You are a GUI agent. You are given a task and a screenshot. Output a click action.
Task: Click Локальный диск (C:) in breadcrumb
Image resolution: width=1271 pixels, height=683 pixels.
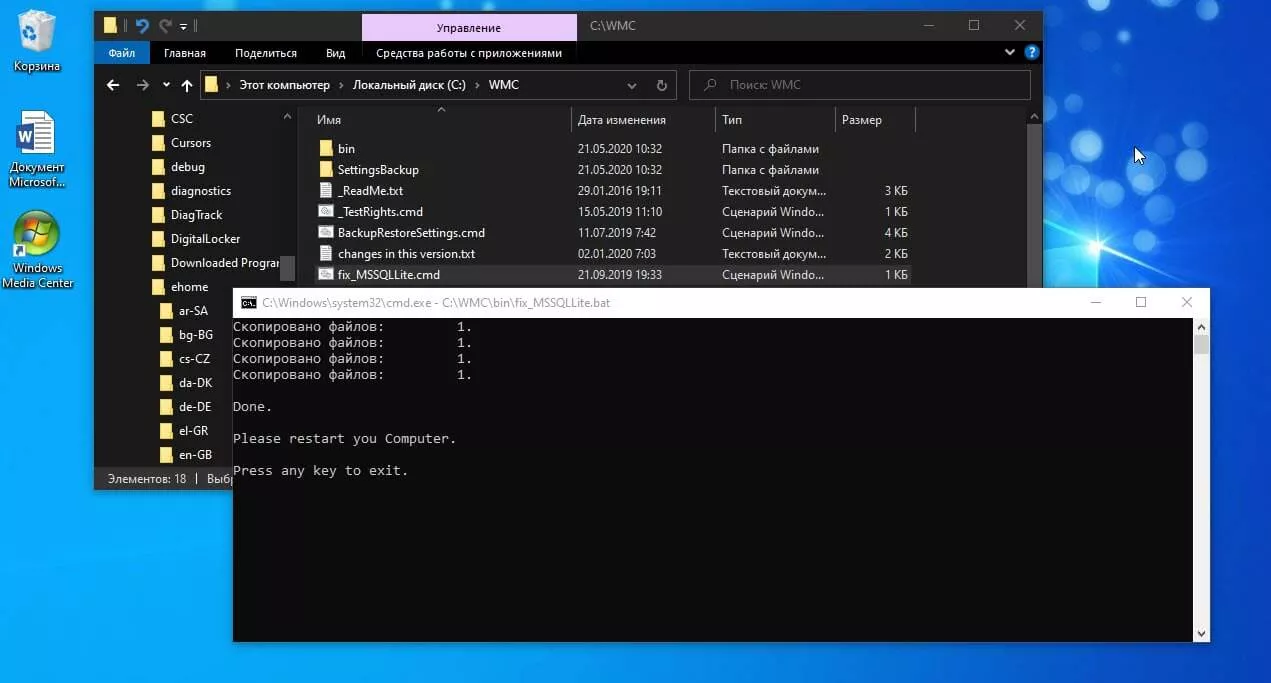click(409, 85)
